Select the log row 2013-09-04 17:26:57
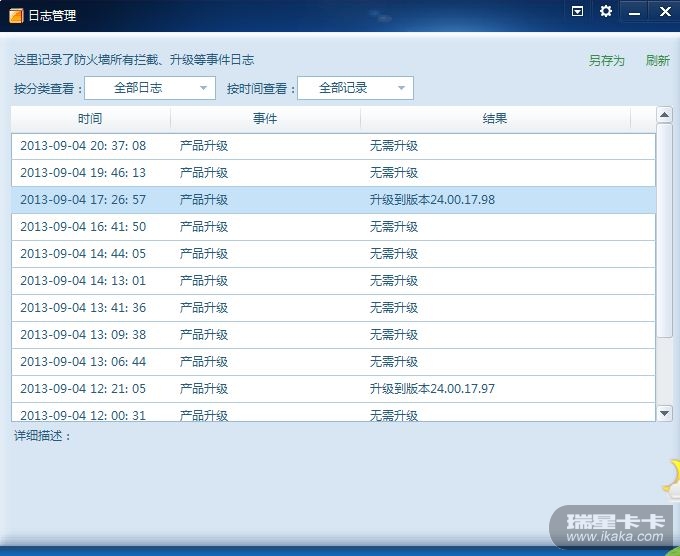This screenshot has height=556, width=680. click(333, 200)
